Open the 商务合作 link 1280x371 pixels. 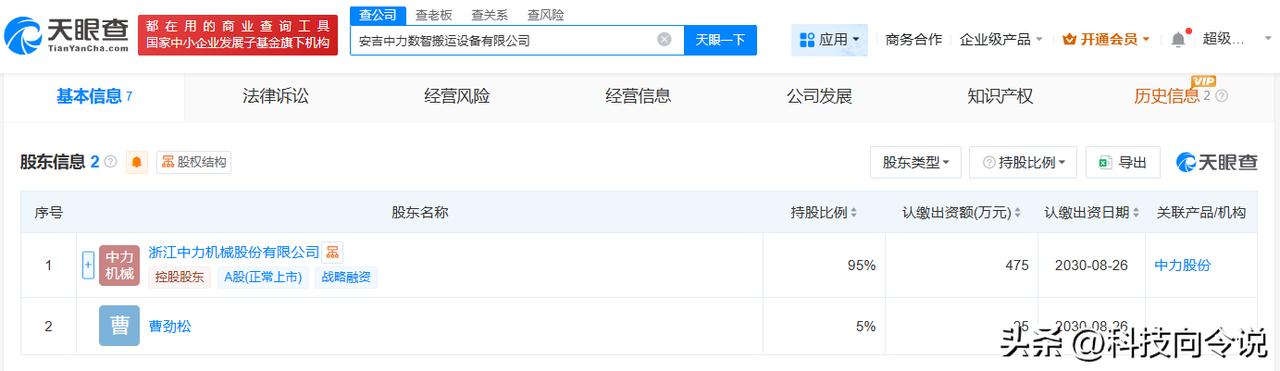914,40
